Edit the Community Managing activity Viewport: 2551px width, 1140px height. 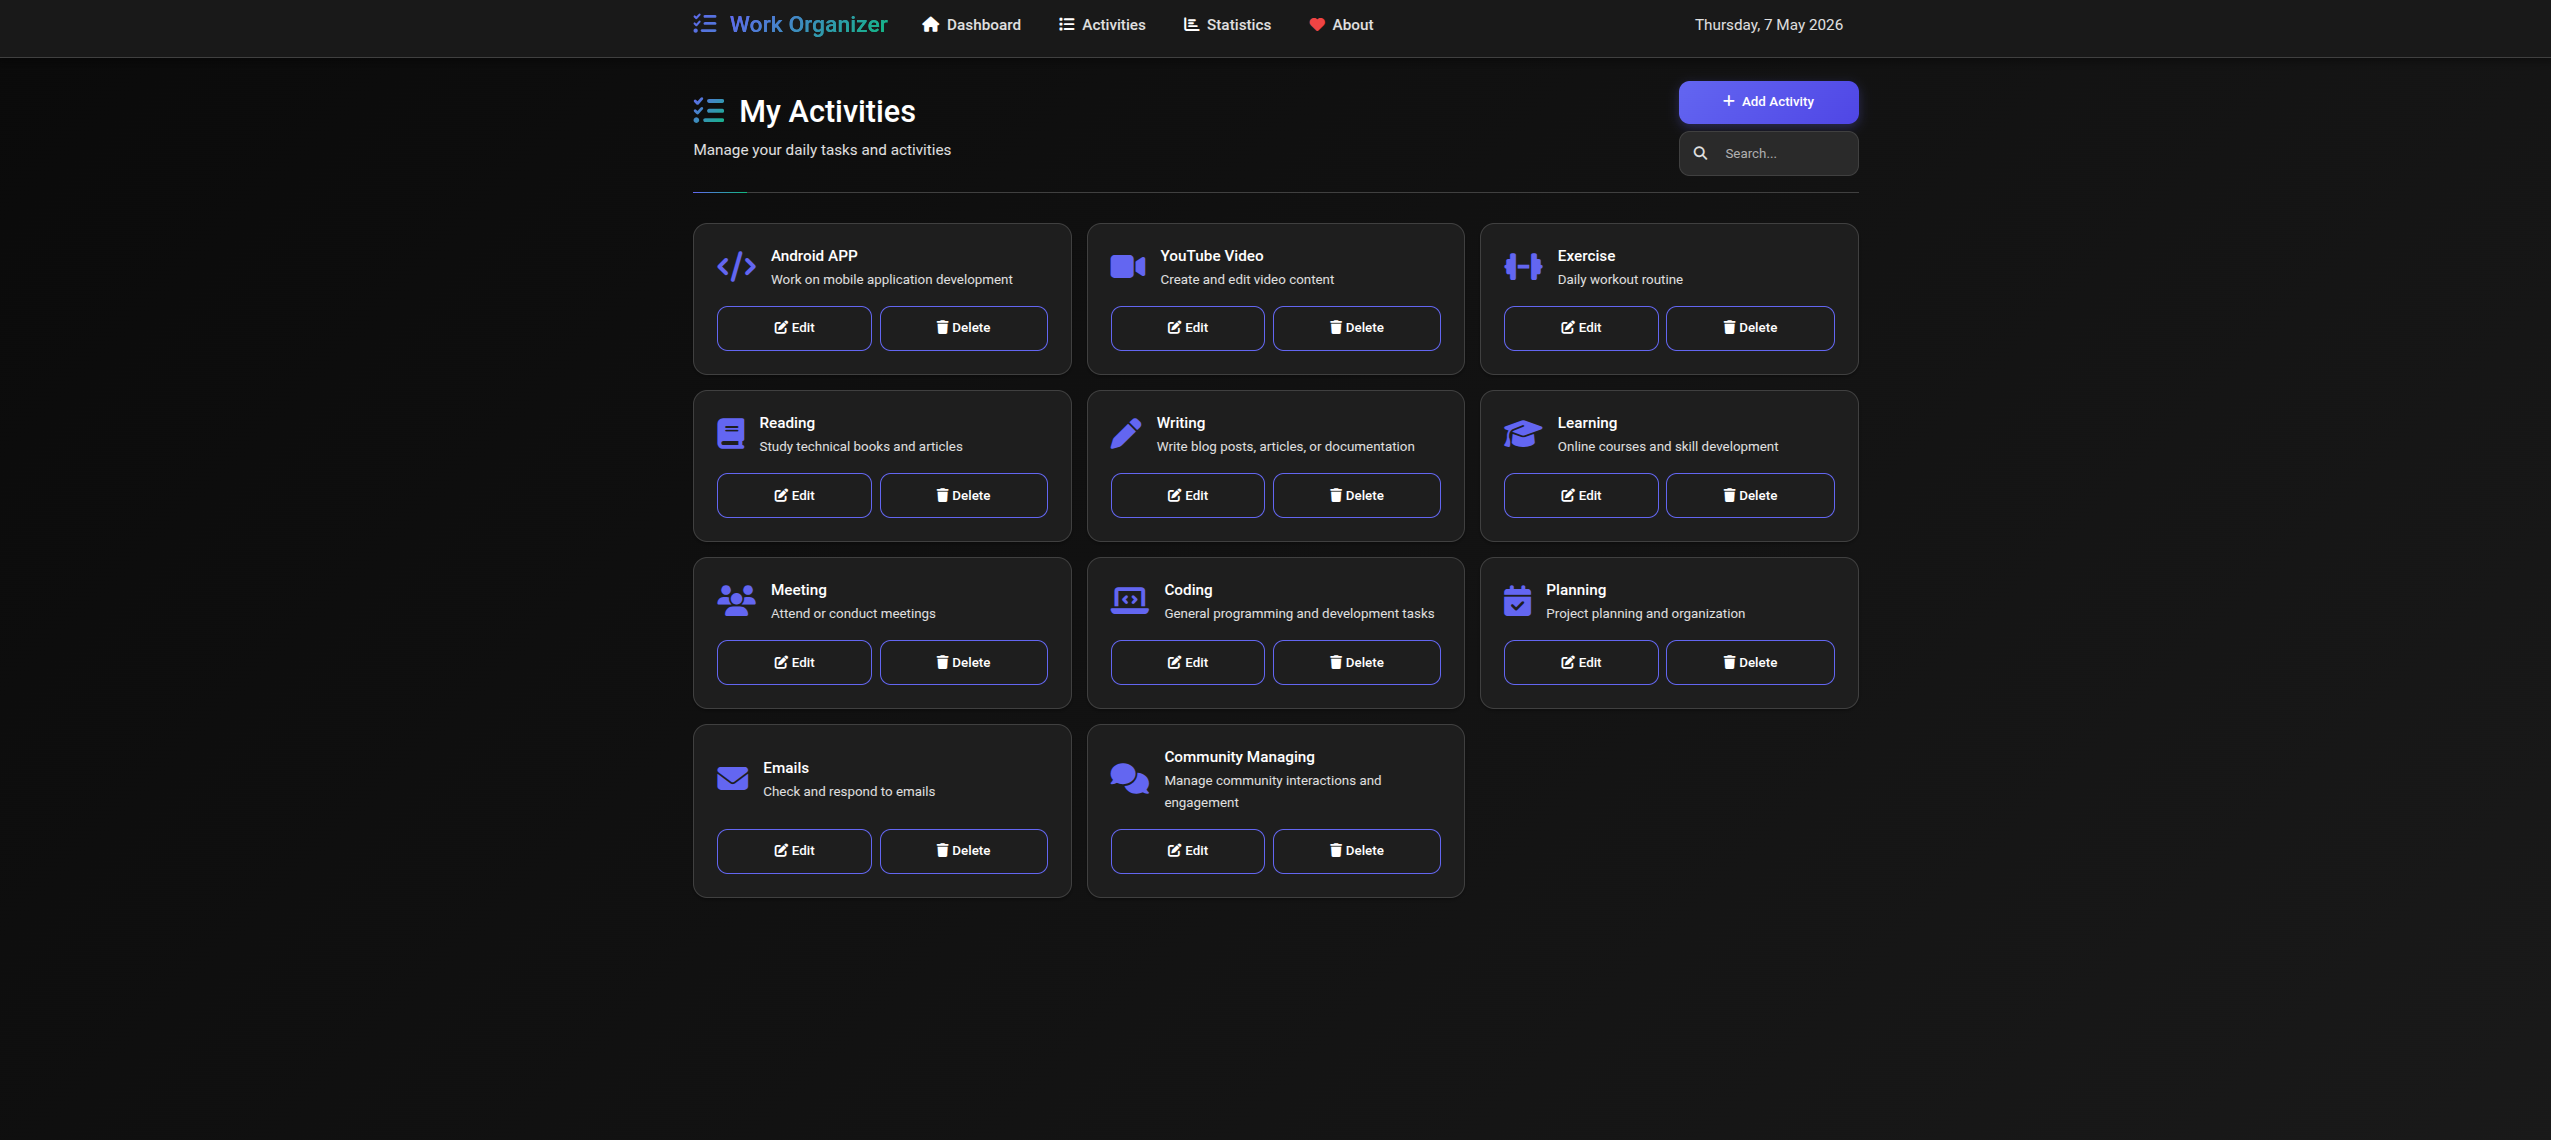tap(1187, 851)
